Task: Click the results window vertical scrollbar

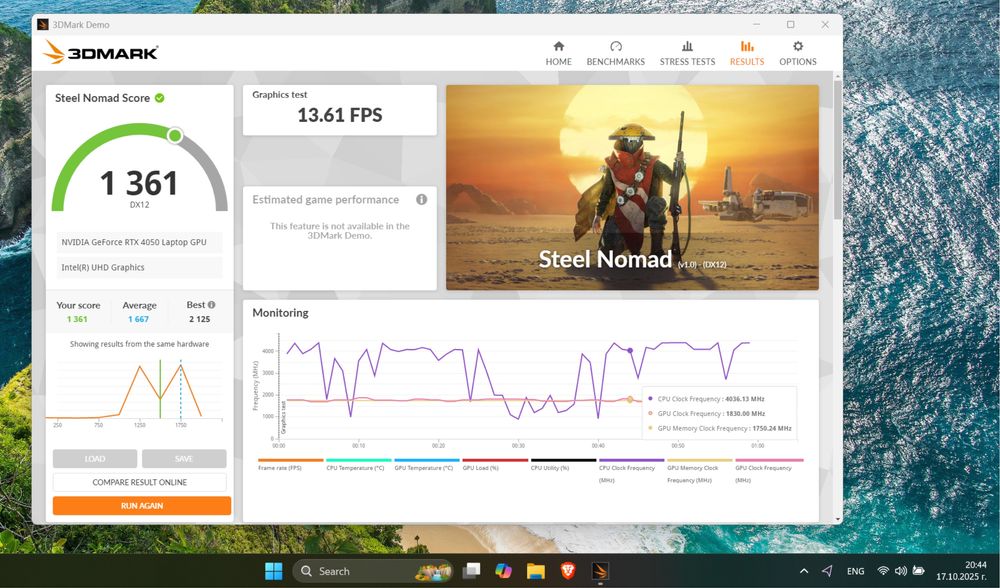Action: [x=837, y=148]
